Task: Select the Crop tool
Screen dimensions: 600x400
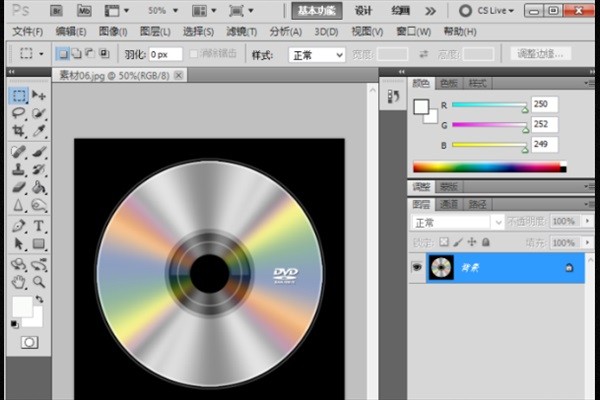Action: (18, 131)
